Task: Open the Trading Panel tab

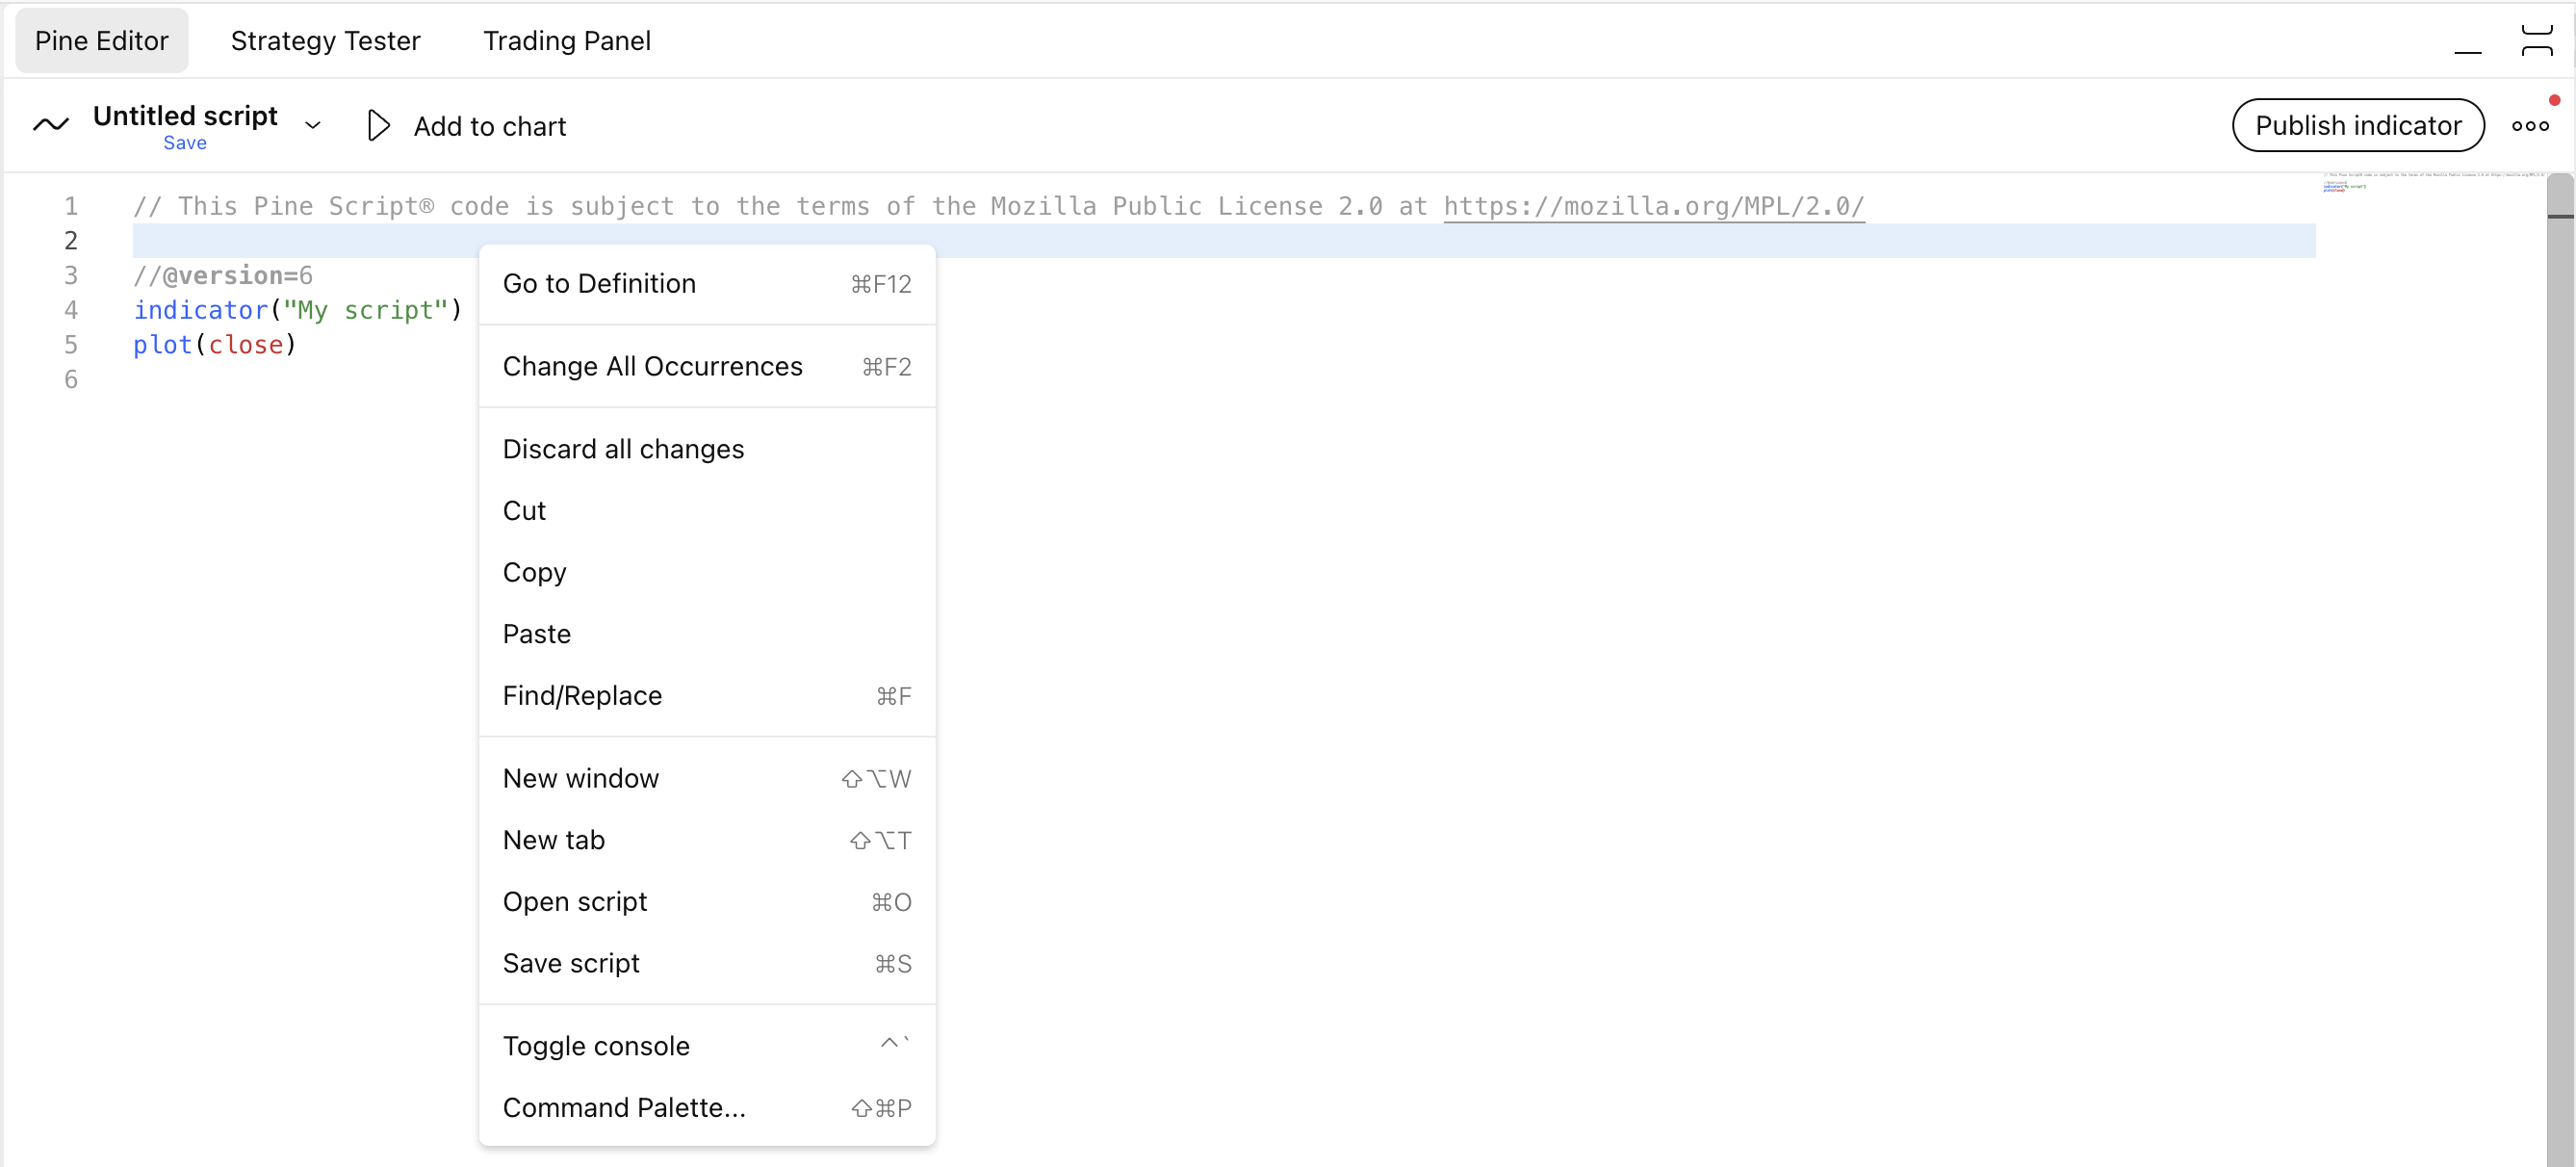Action: click(x=566, y=41)
